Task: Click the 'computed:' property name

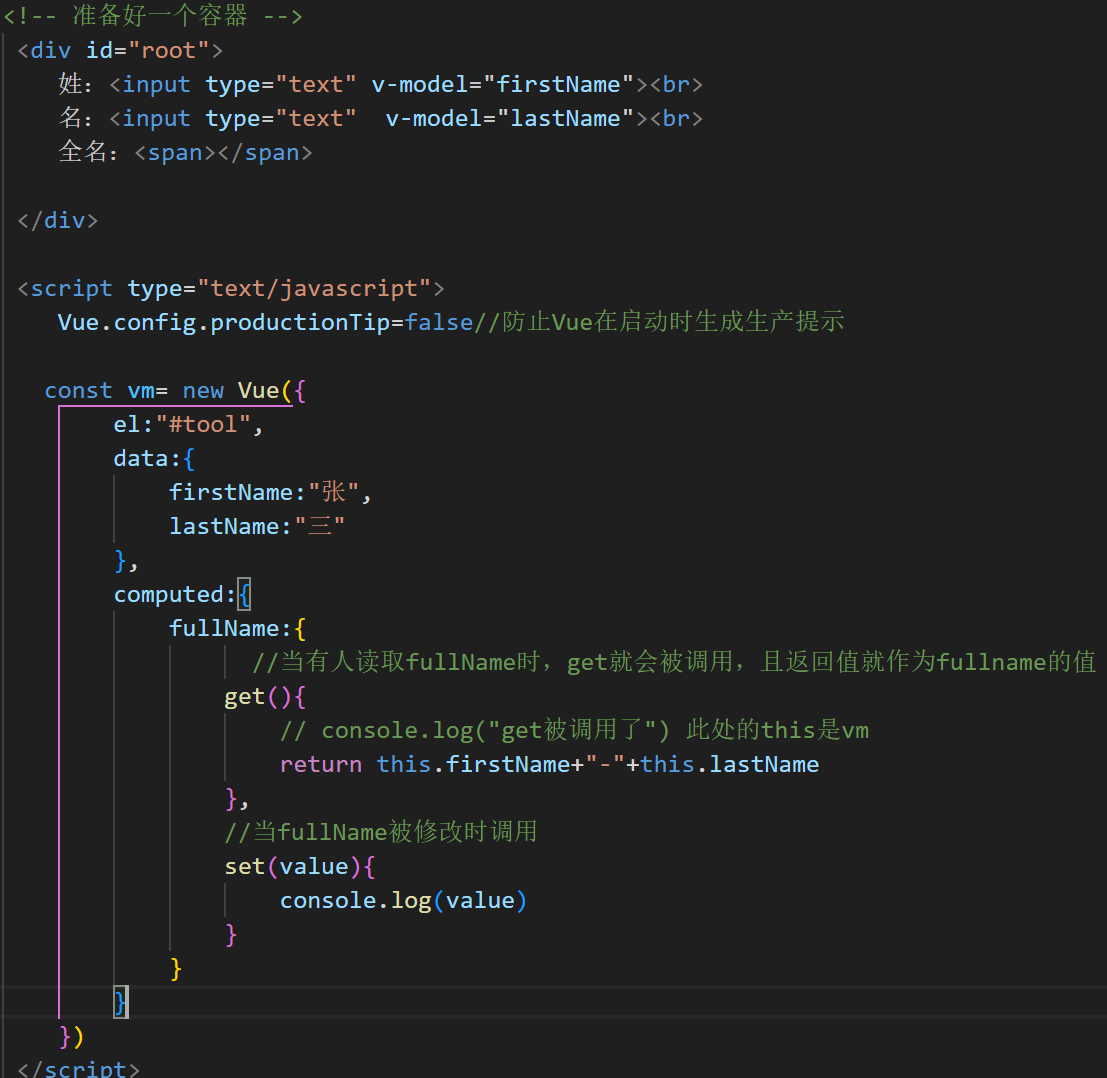Action: pyautogui.click(x=174, y=594)
